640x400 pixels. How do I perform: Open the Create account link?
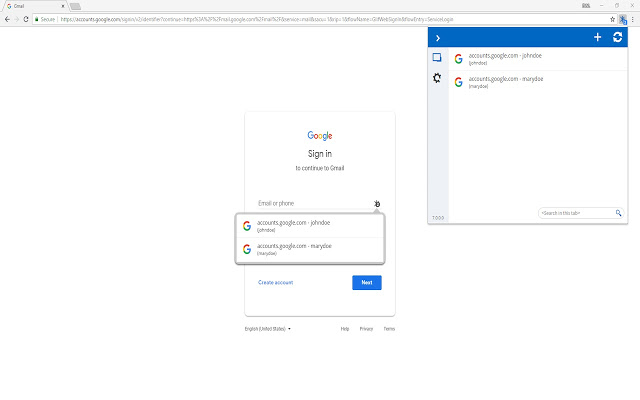pos(276,282)
